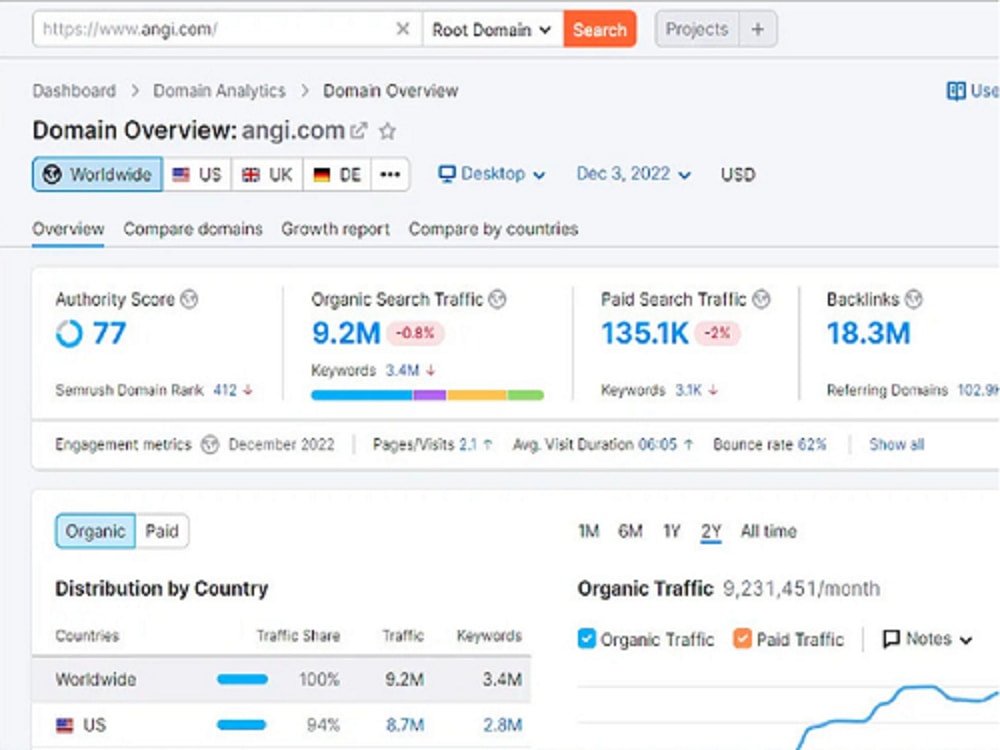Viewport: 1000px width, 750px height.
Task: Set chart range to 2Y
Action: [x=711, y=531]
